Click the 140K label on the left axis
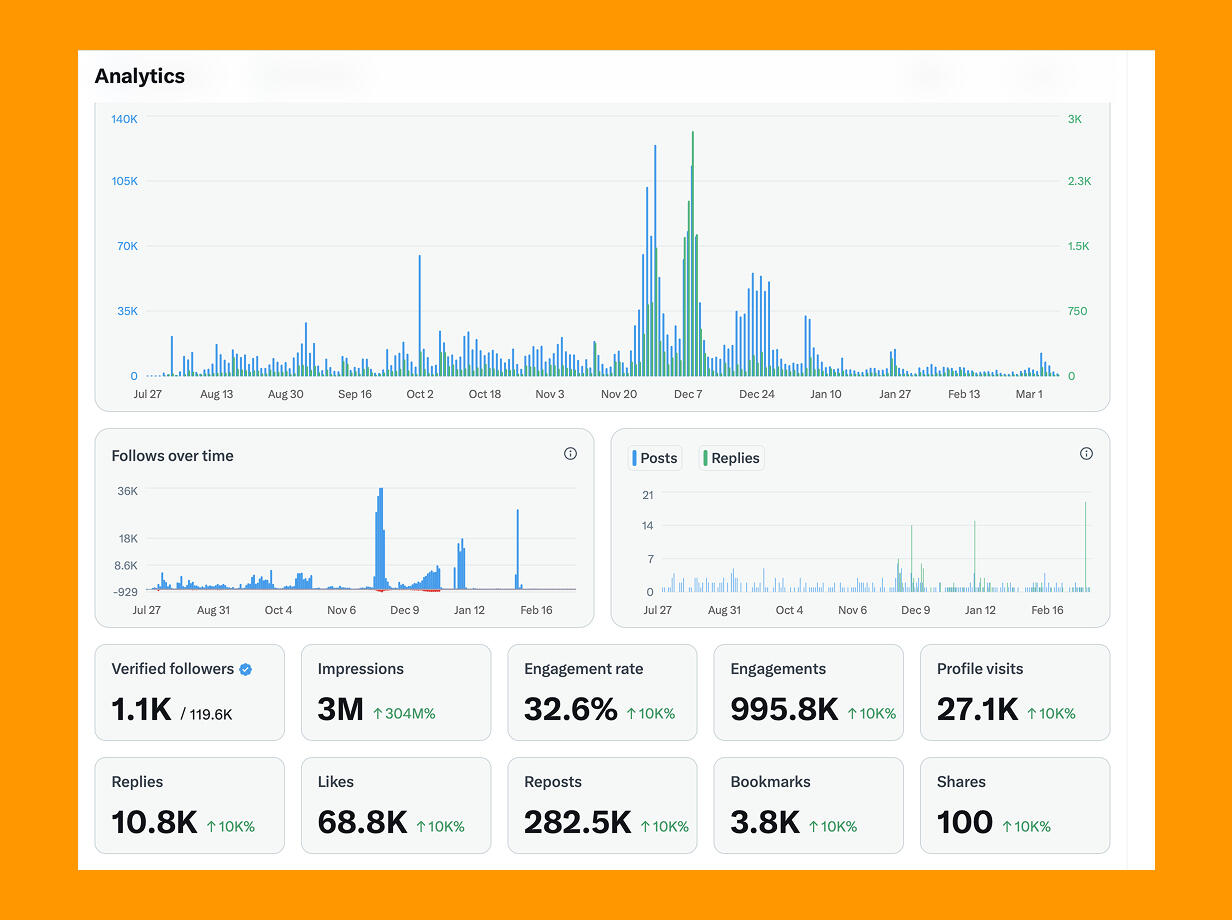 [x=124, y=119]
